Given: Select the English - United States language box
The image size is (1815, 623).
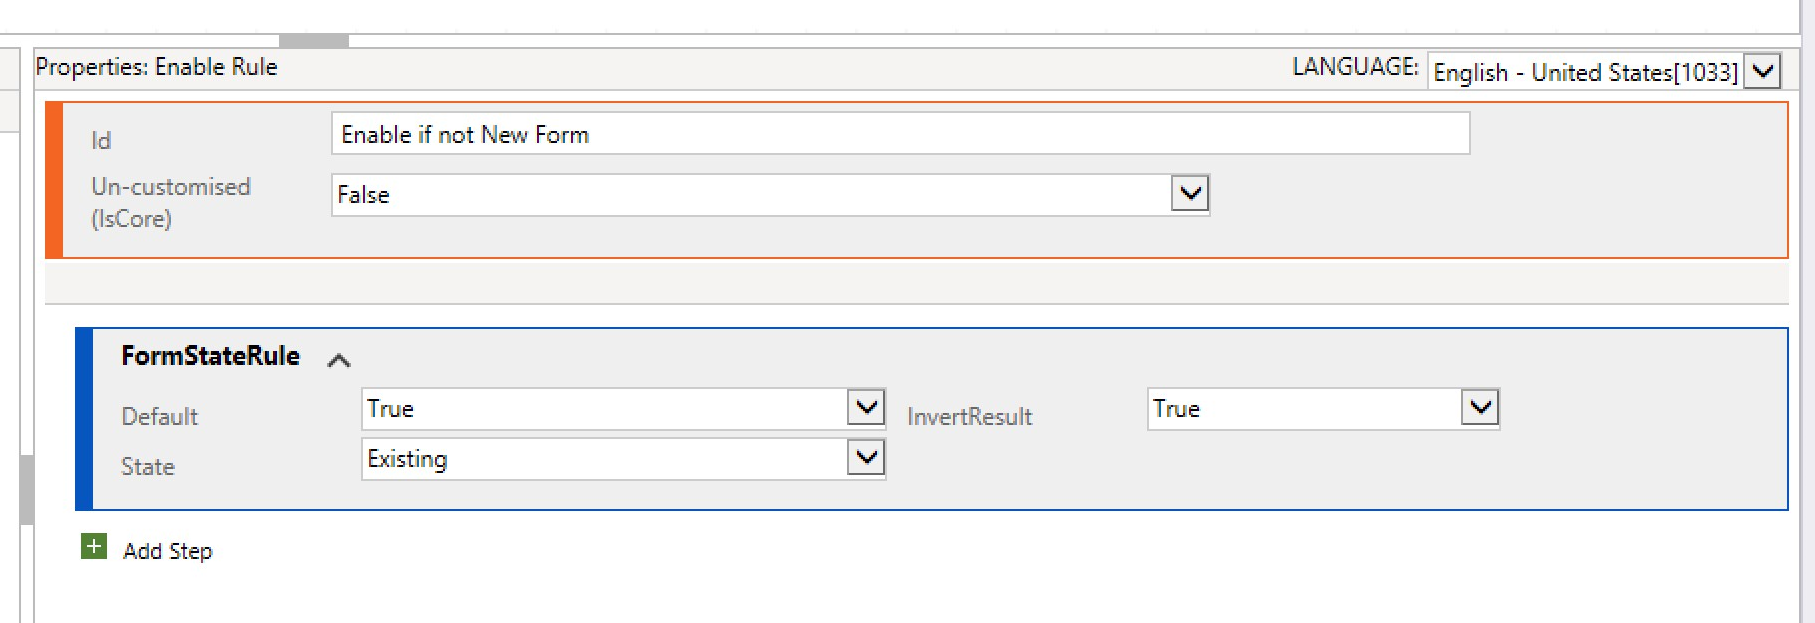Looking at the screenshot, I should tap(1586, 72).
